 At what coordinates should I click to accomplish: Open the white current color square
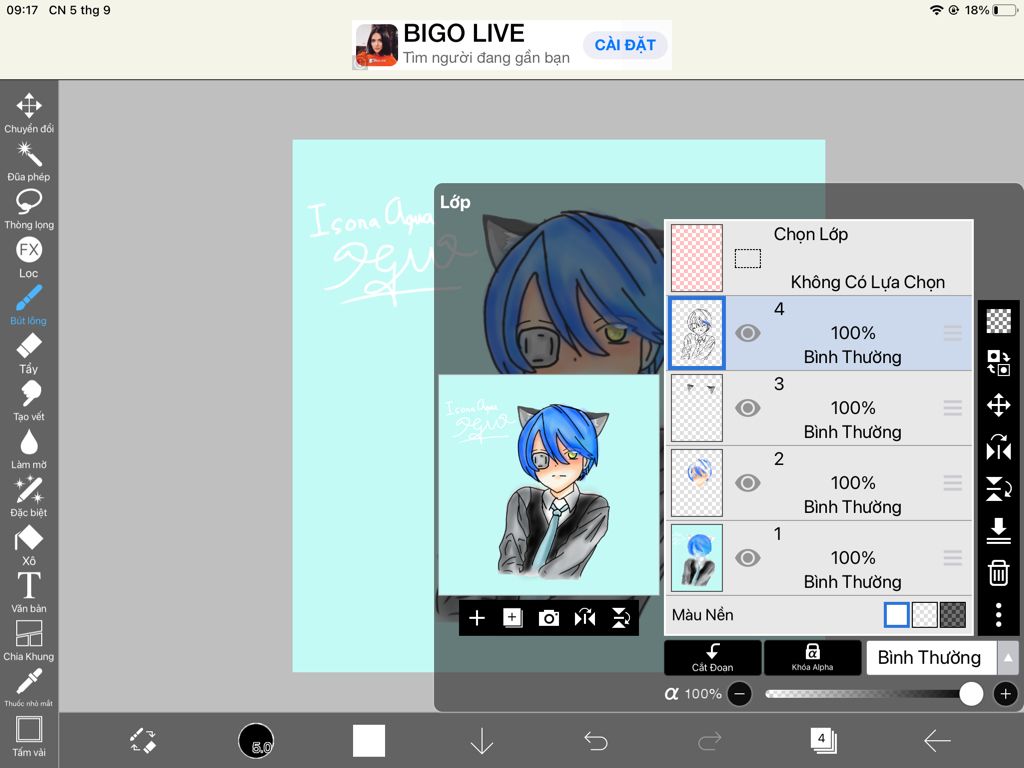(369, 741)
